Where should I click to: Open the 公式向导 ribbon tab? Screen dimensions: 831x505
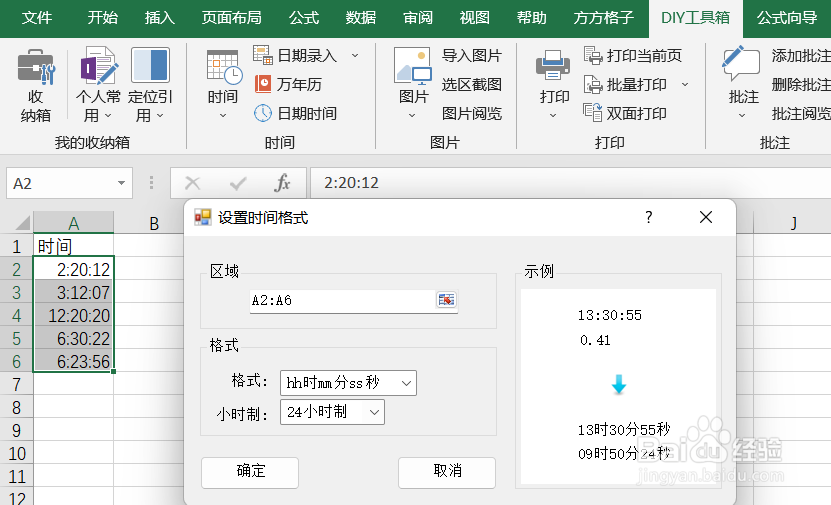point(787,18)
